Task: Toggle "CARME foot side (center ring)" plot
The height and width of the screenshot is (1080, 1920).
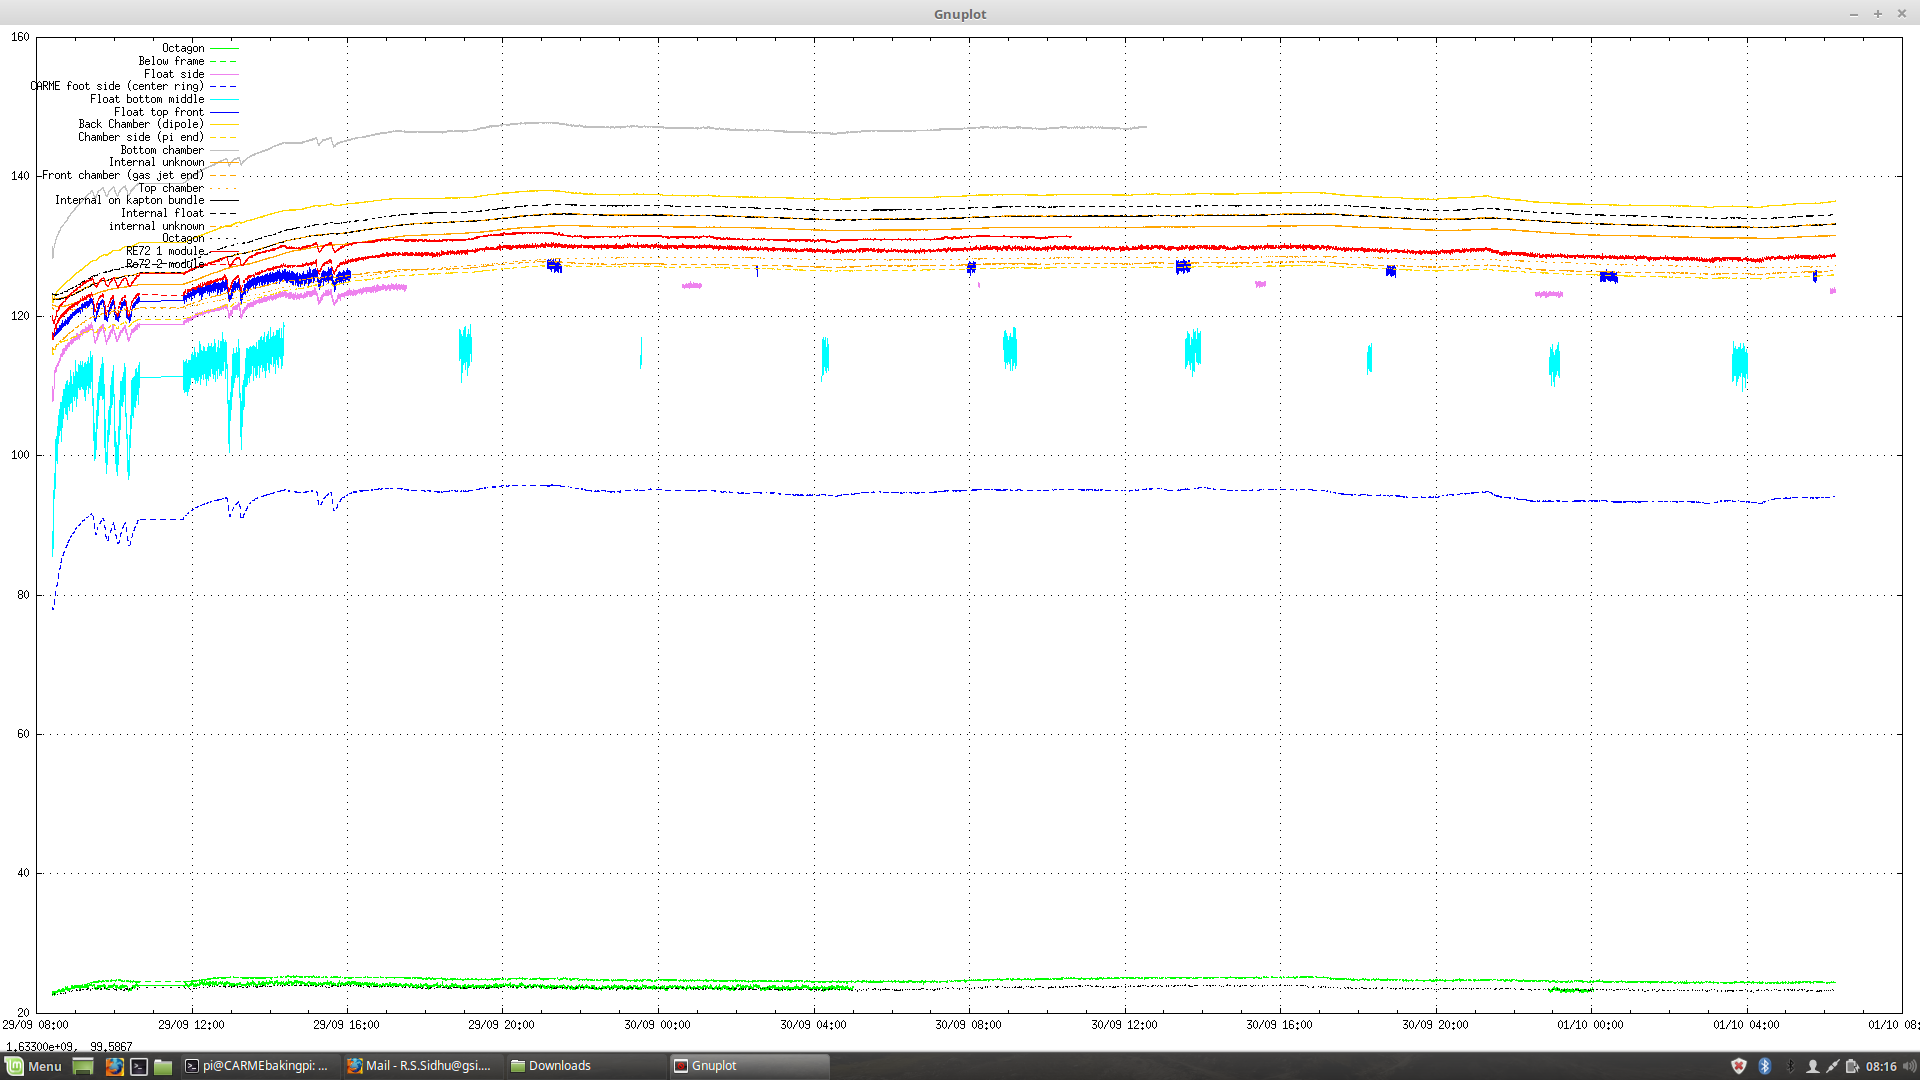Action: tap(117, 86)
